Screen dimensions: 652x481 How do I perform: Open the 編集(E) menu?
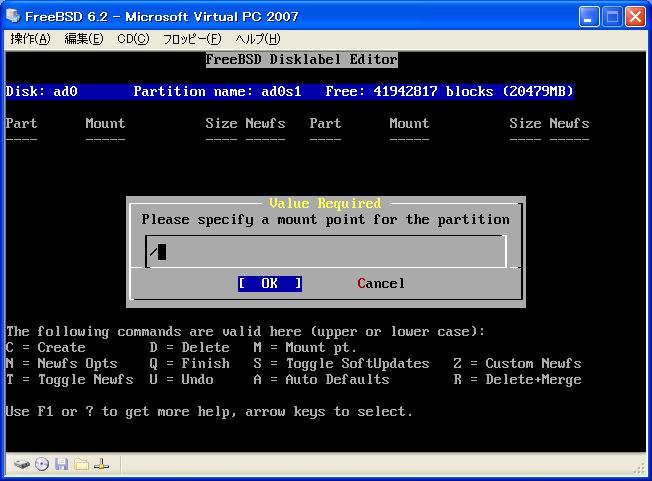pyautogui.click(x=84, y=39)
